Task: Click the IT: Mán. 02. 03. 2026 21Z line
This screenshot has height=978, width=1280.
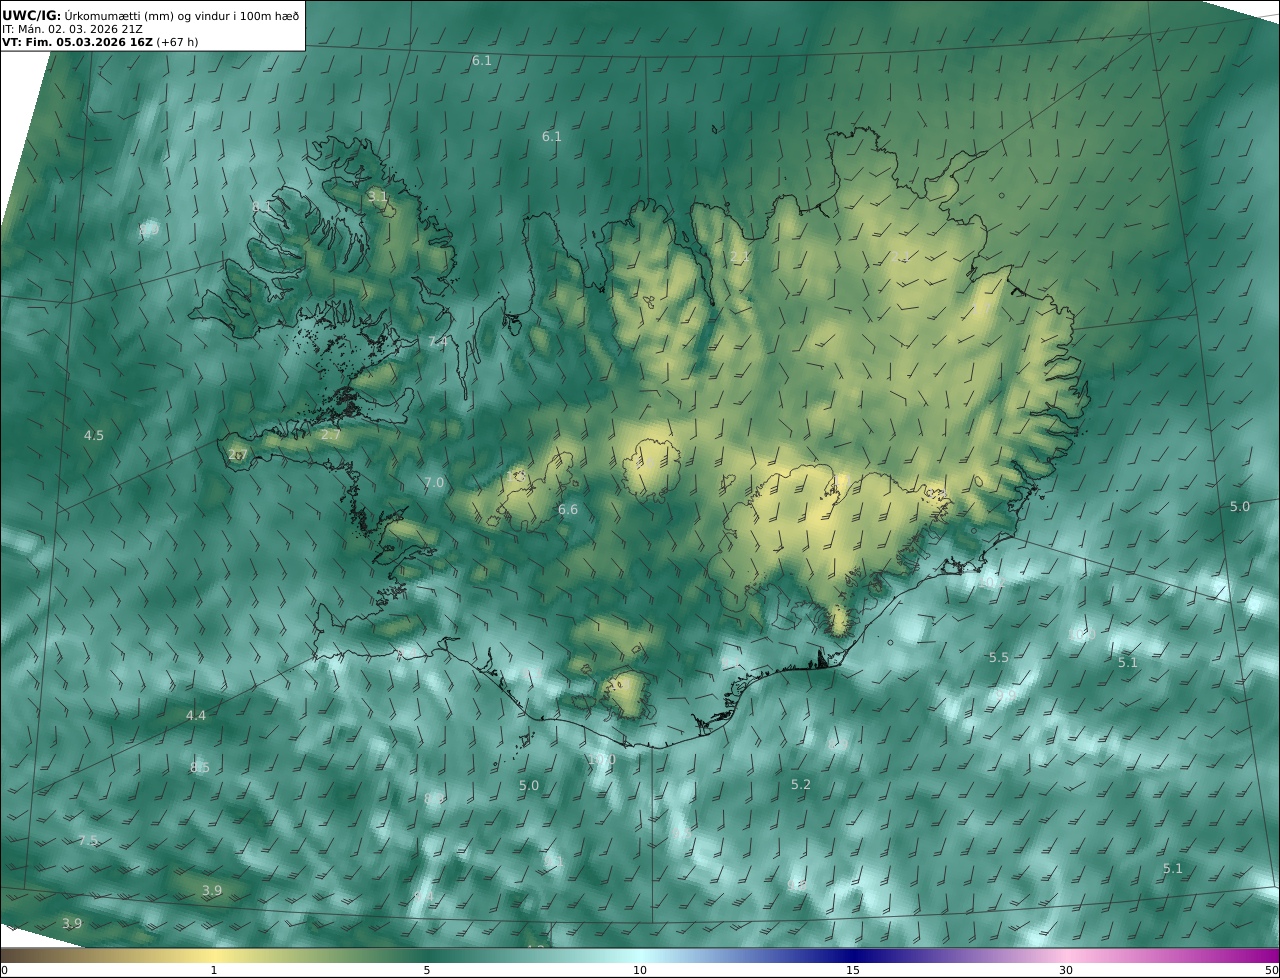Action: click(x=72, y=29)
